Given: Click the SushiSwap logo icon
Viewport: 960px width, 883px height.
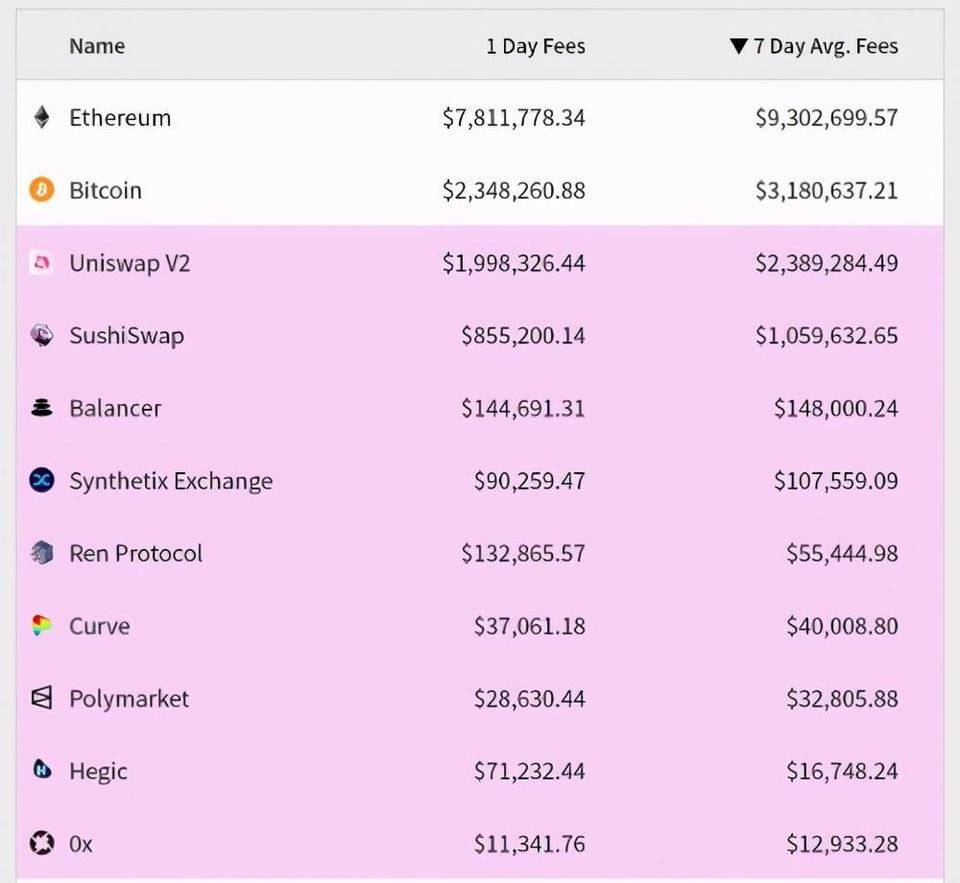Looking at the screenshot, I should pos(41,336).
